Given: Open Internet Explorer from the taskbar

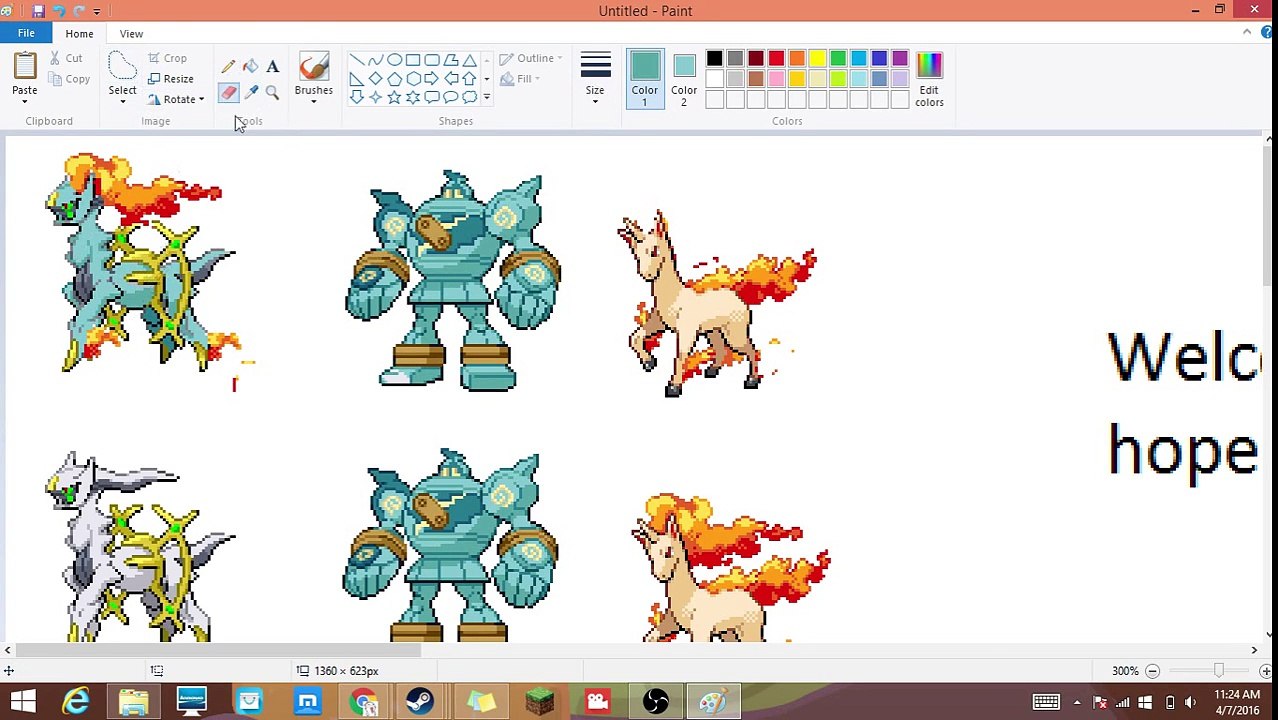Looking at the screenshot, I should click(76, 701).
